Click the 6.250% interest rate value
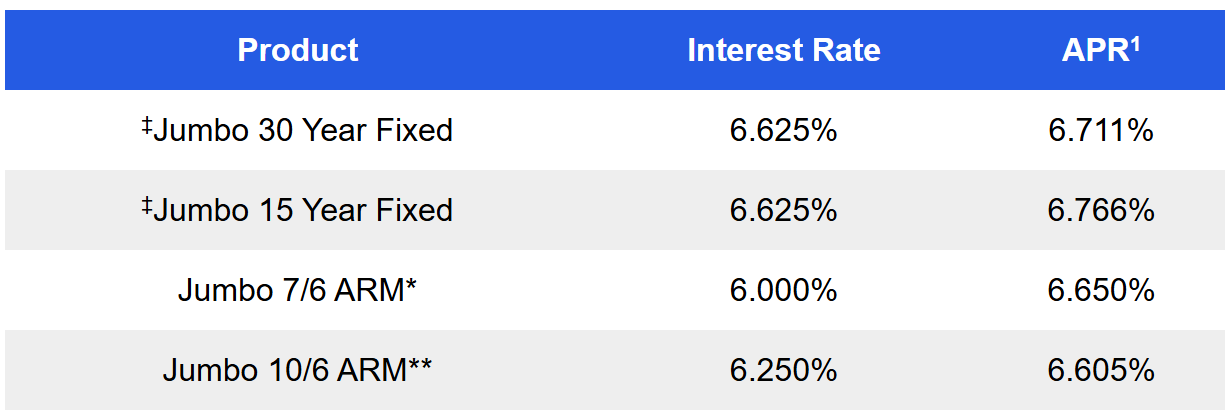This screenshot has width=1228, height=415. [784, 370]
